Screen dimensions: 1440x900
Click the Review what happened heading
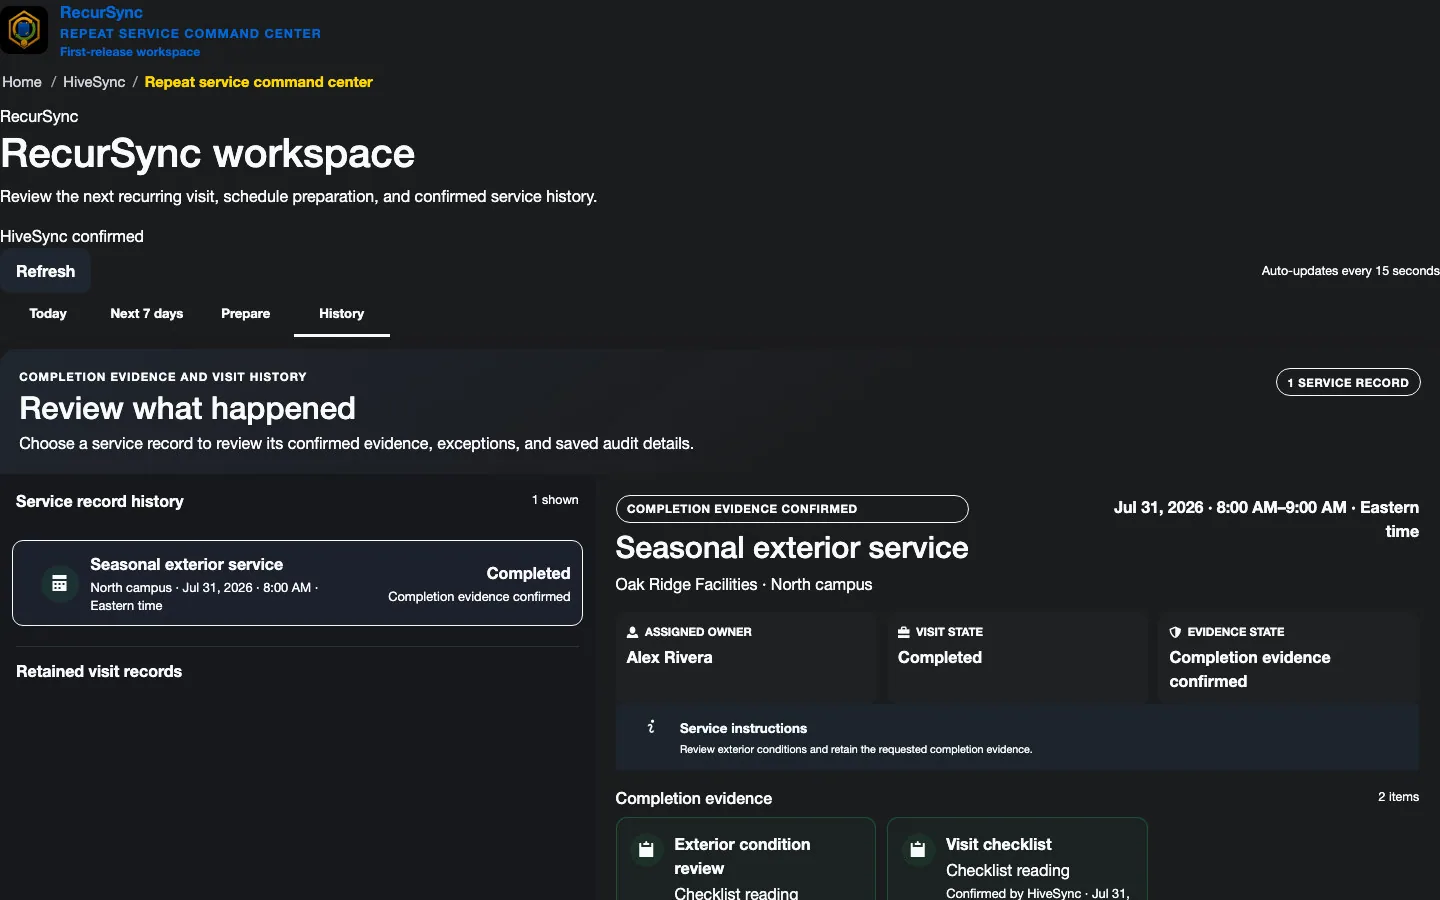[x=188, y=408]
